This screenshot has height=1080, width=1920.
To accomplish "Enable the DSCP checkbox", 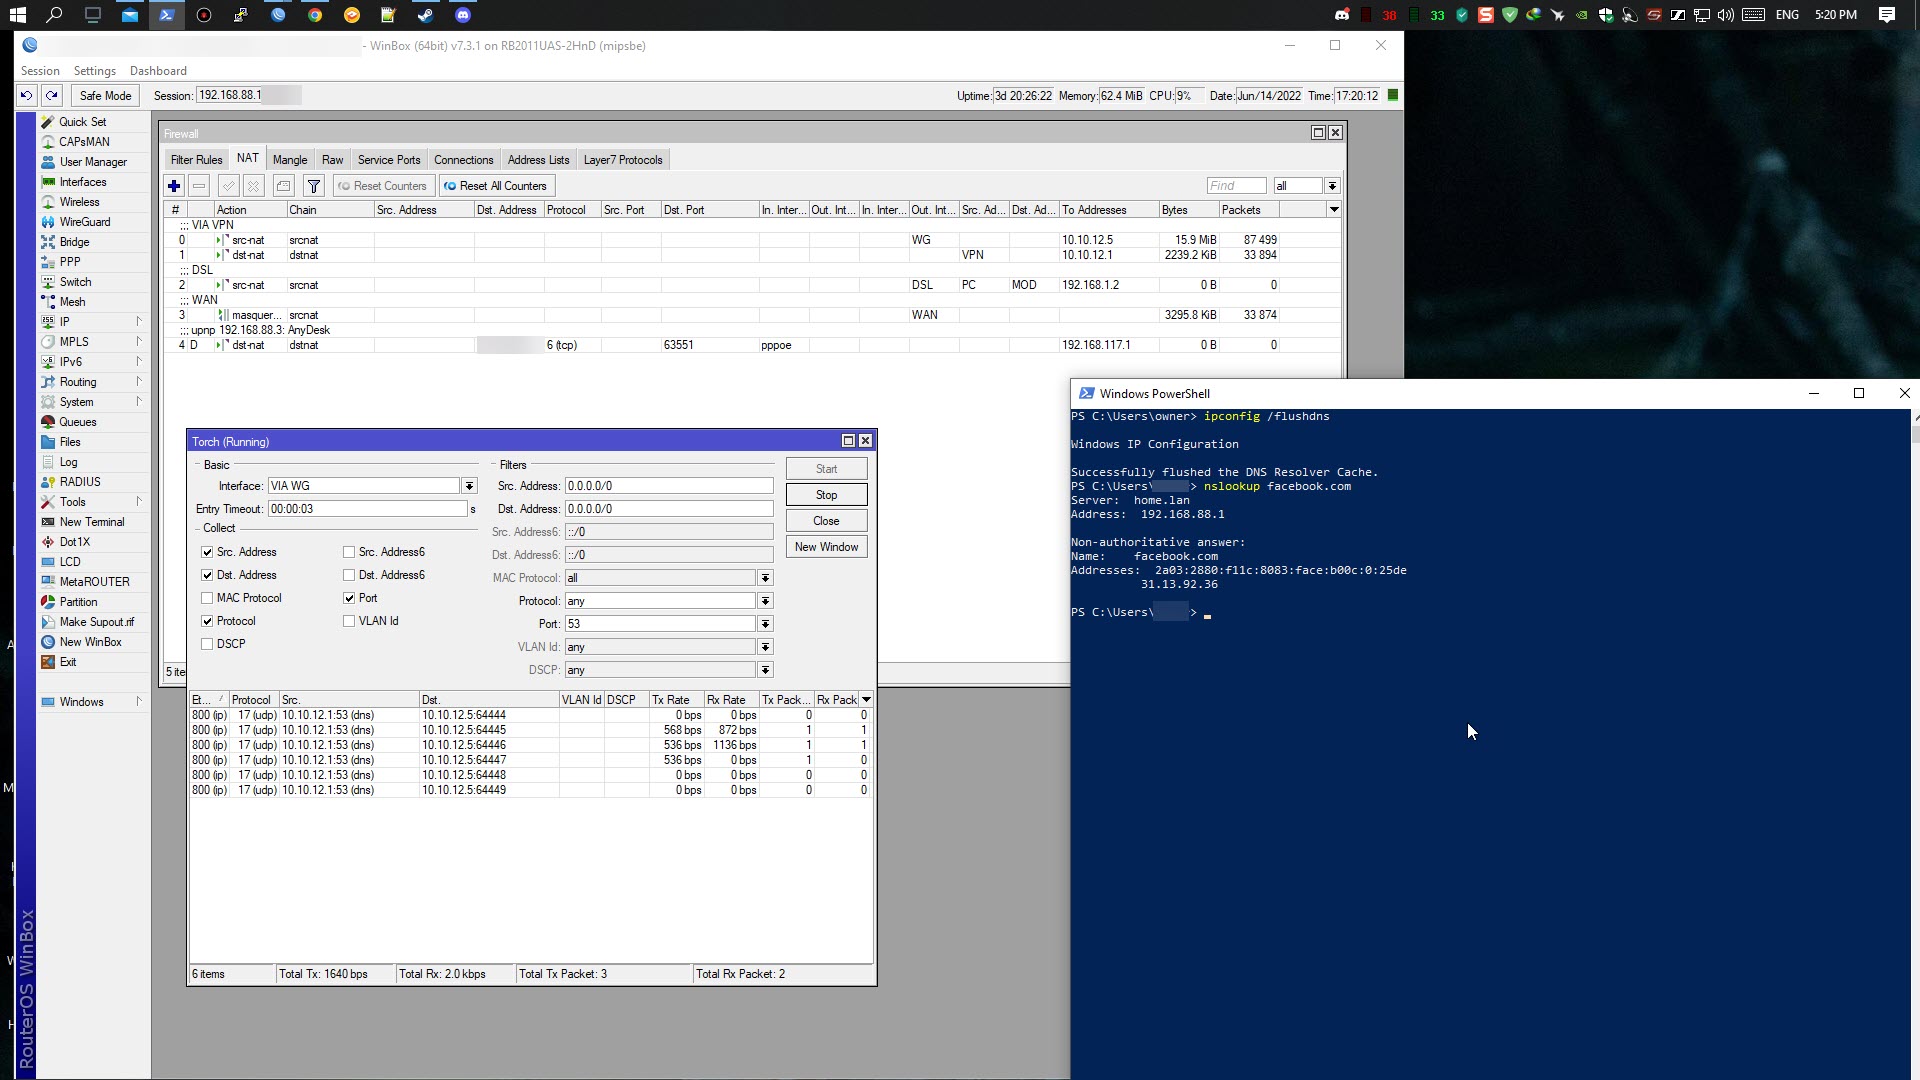I will [207, 644].
